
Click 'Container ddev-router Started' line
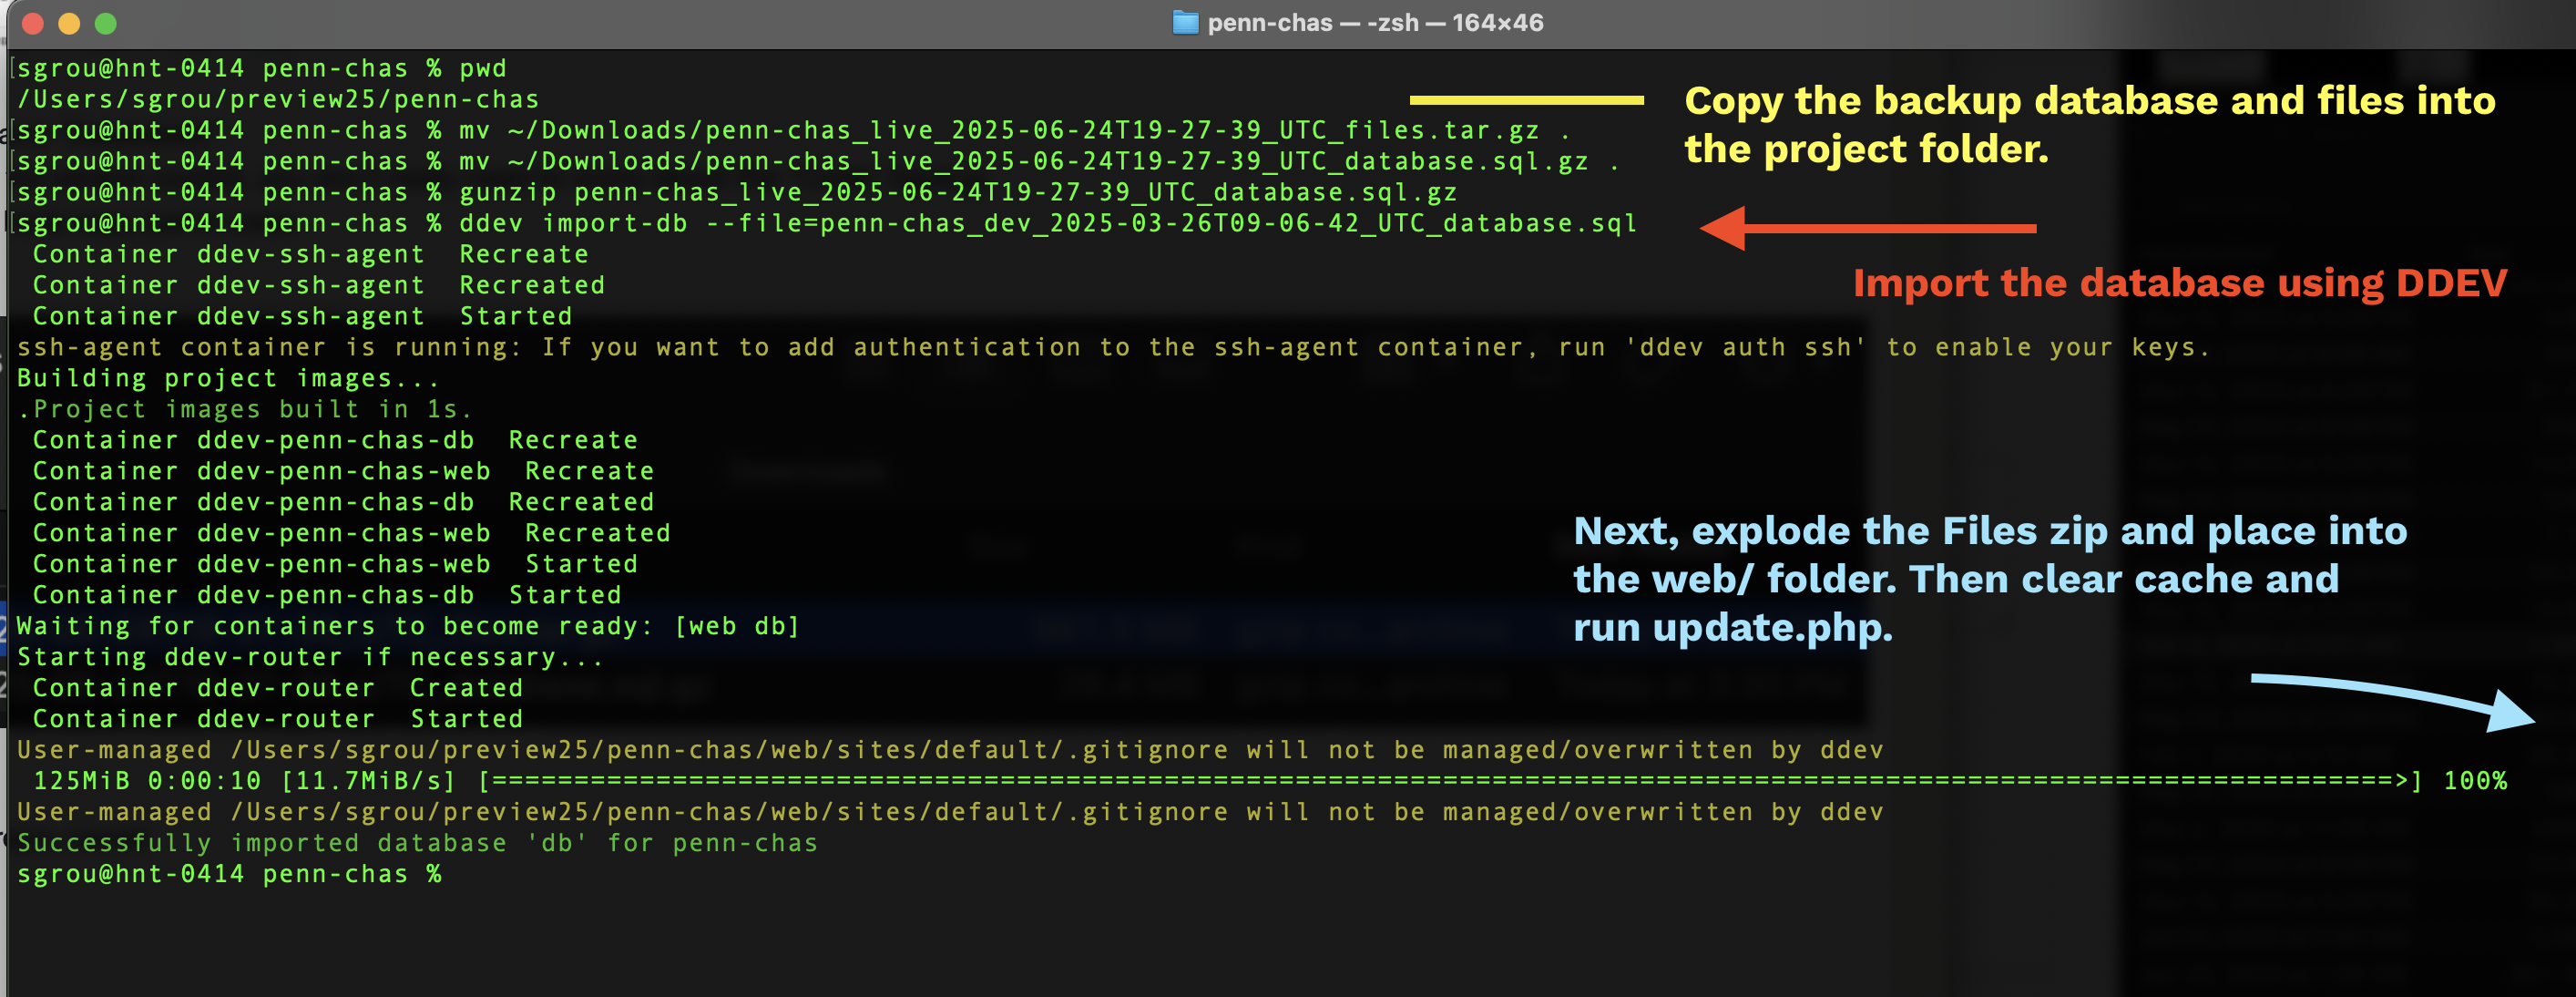278,719
